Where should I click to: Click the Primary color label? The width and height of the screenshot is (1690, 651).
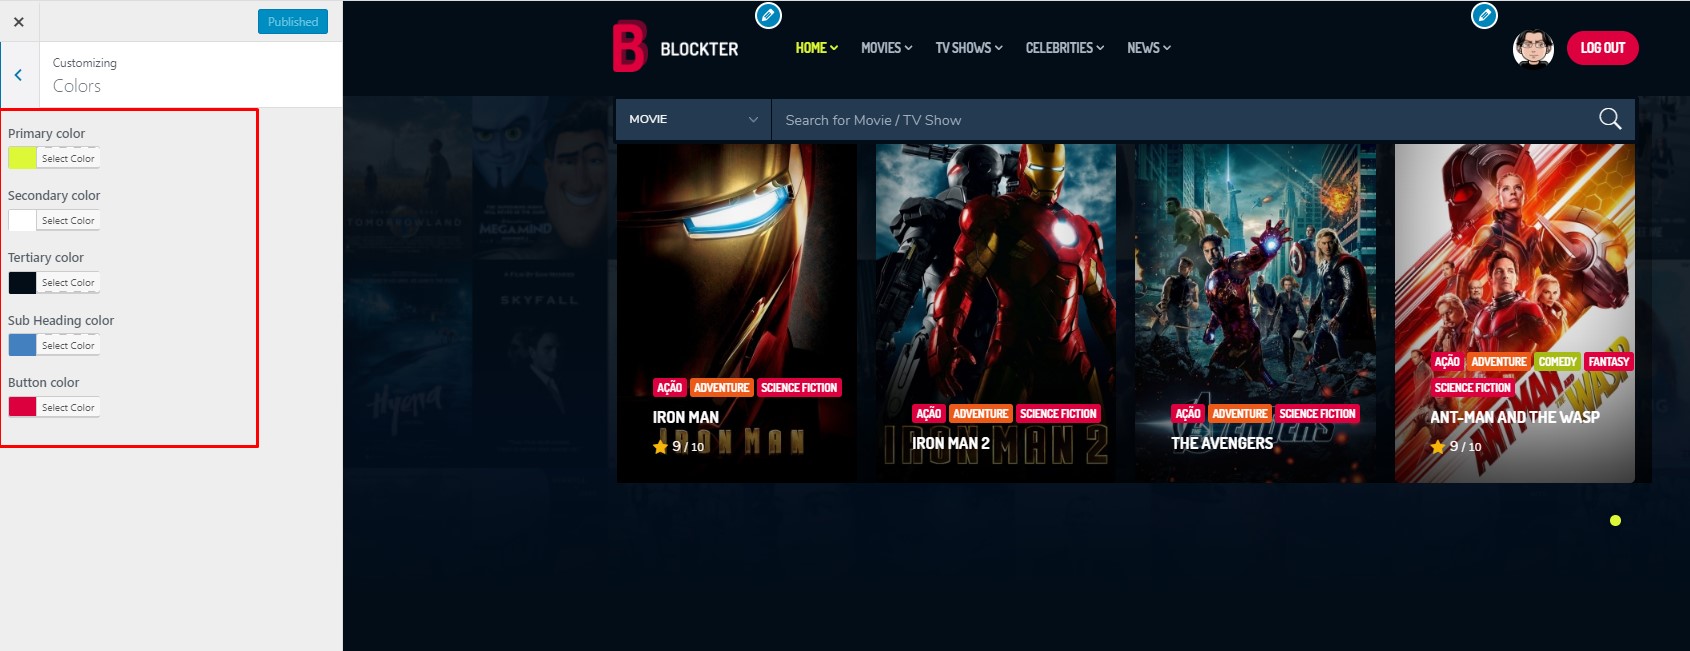[46, 133]
